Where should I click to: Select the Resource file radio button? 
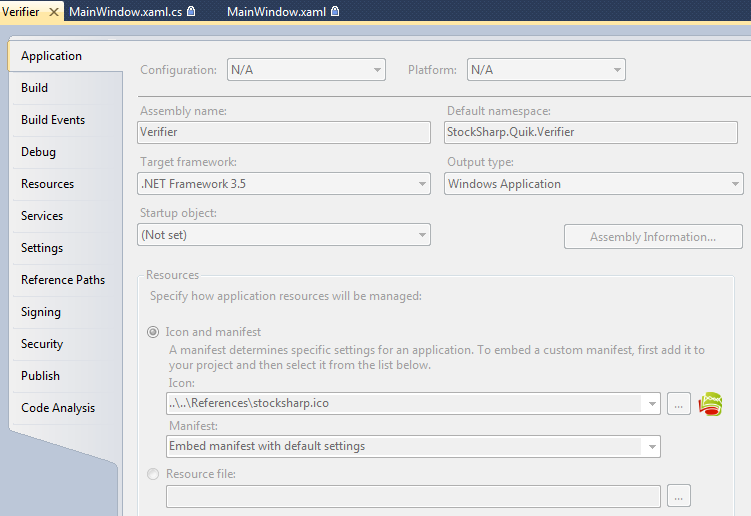point(153,474)
